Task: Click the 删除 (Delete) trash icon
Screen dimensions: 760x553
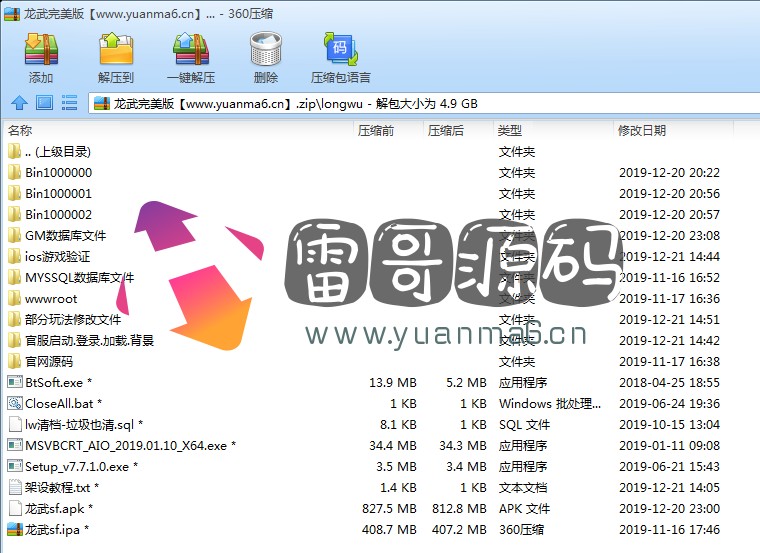Action: 266,49
